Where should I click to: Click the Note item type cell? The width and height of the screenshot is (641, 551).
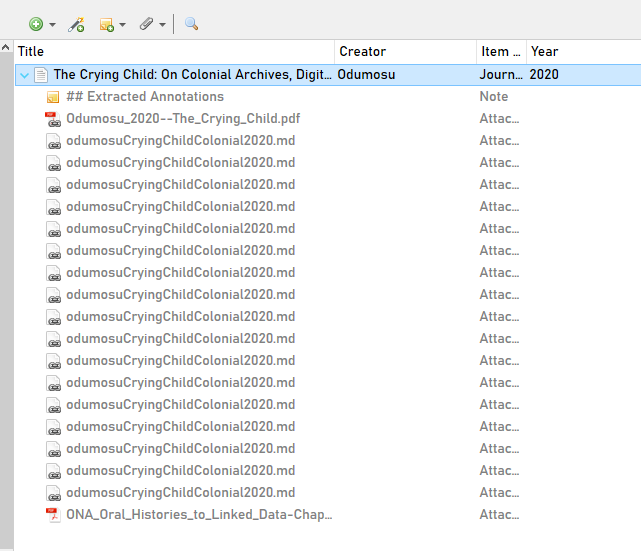[494, 96]
